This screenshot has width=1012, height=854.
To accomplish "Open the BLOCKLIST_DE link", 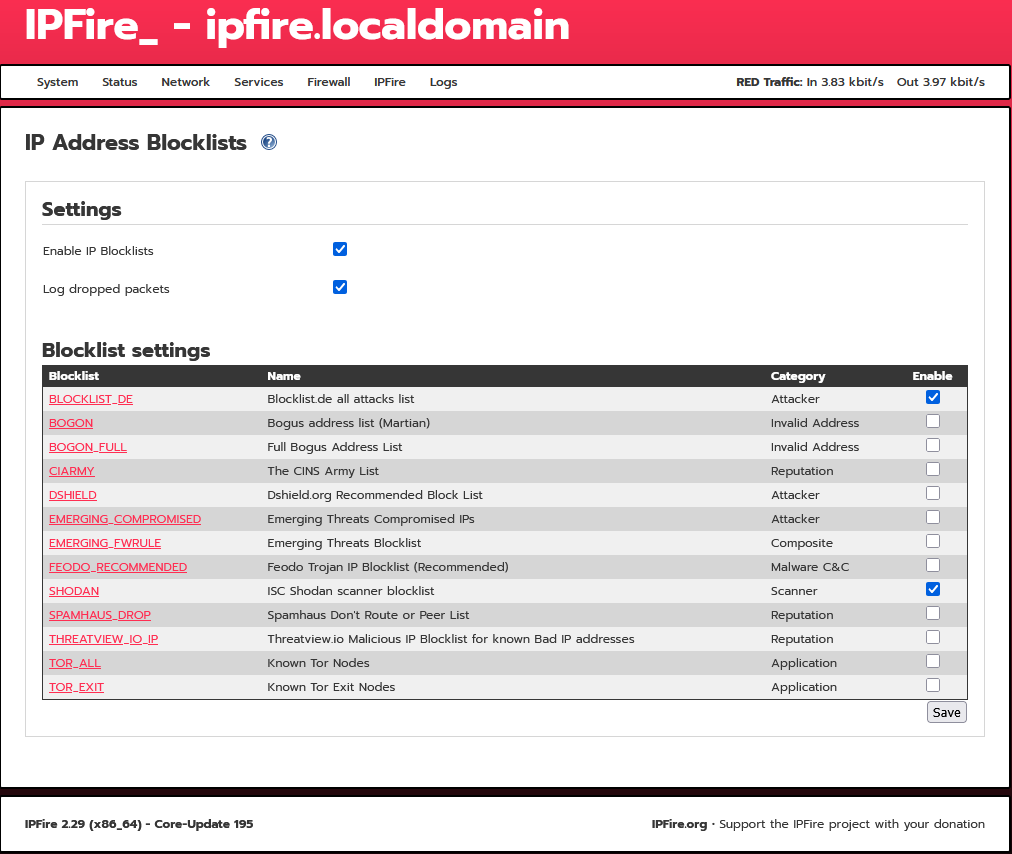I will tap(91, 399).
